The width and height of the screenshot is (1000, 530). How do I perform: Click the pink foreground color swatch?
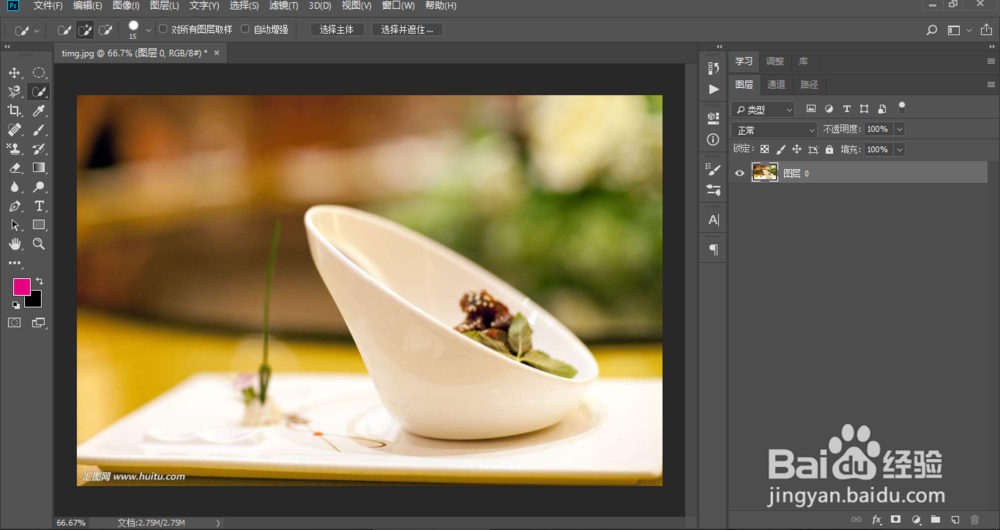[x=21, y=287]
